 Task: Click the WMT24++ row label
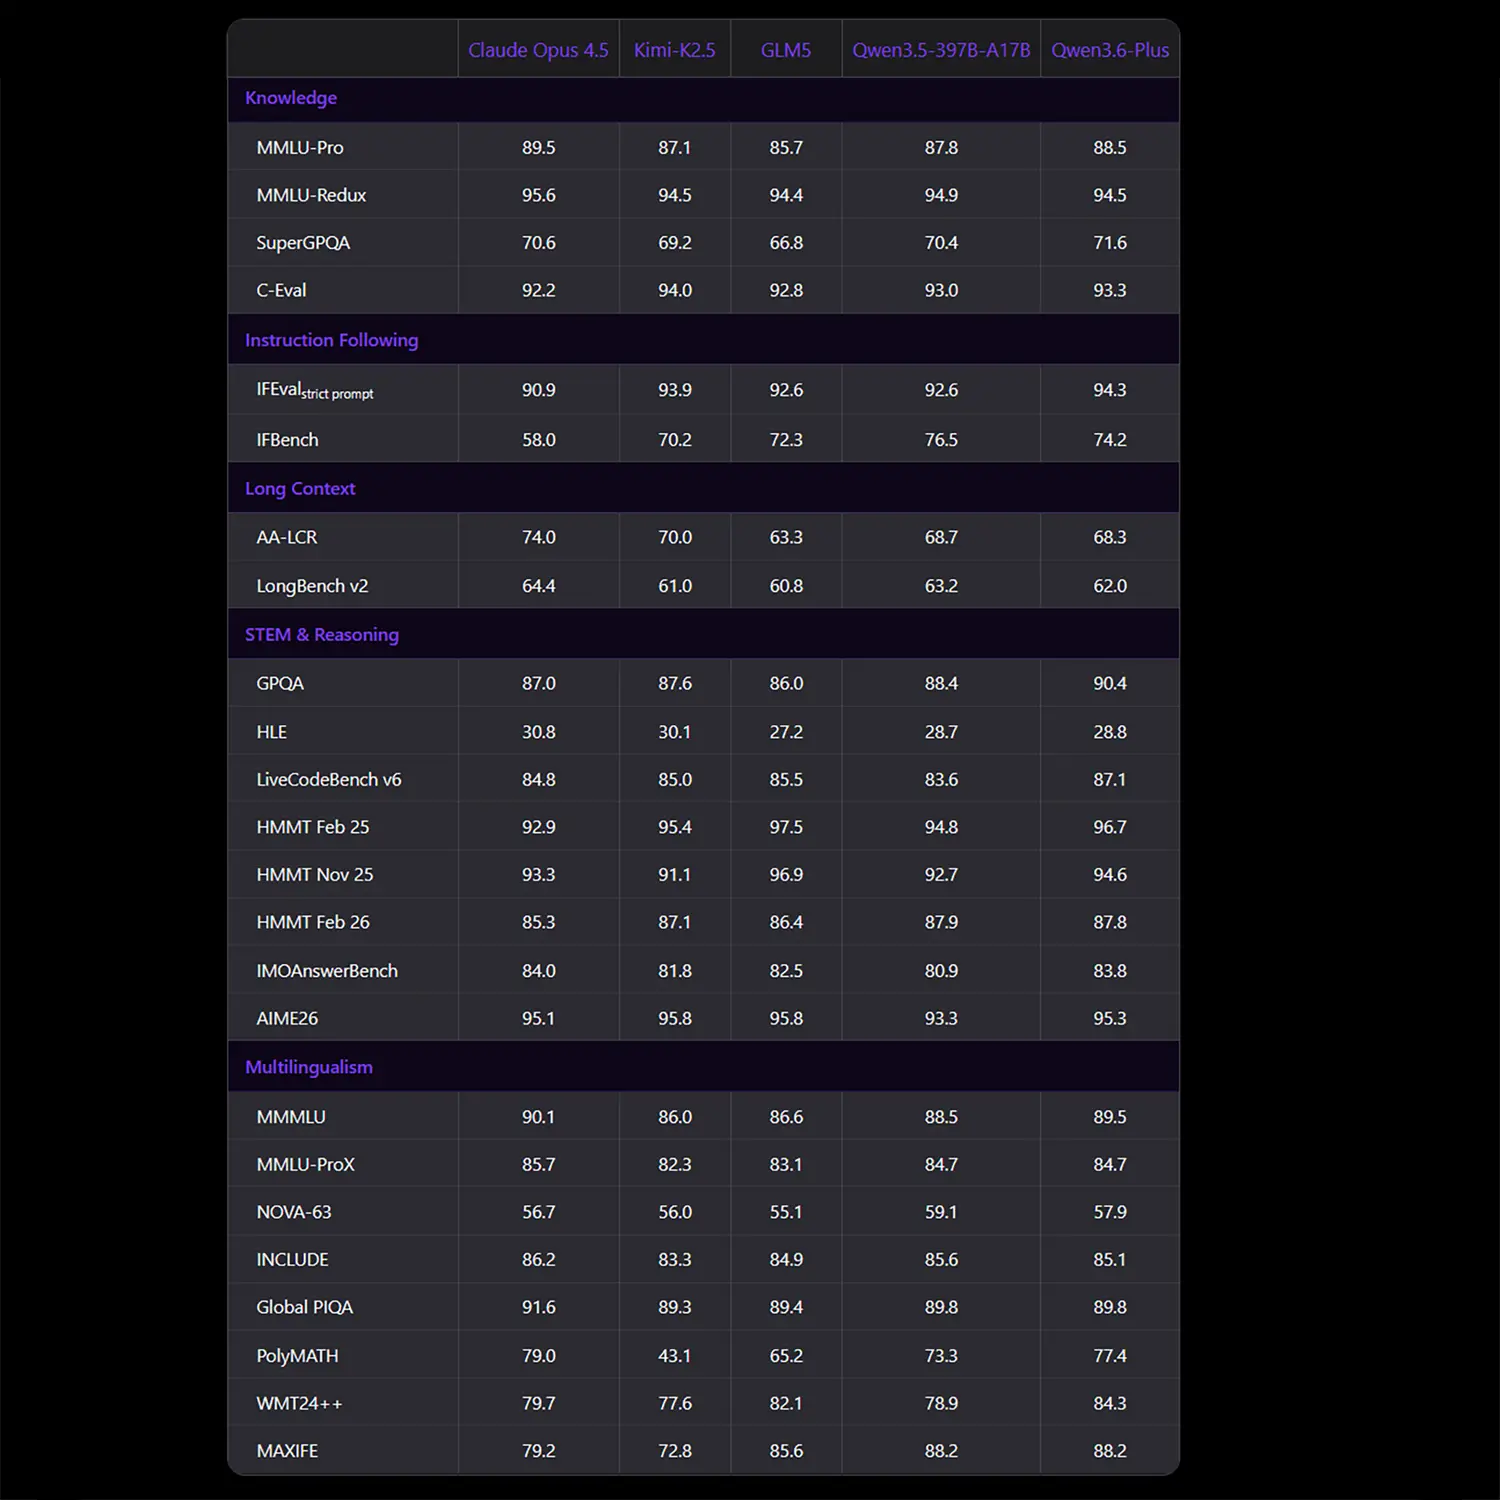pyautogui.click(x=299, y=1404)
